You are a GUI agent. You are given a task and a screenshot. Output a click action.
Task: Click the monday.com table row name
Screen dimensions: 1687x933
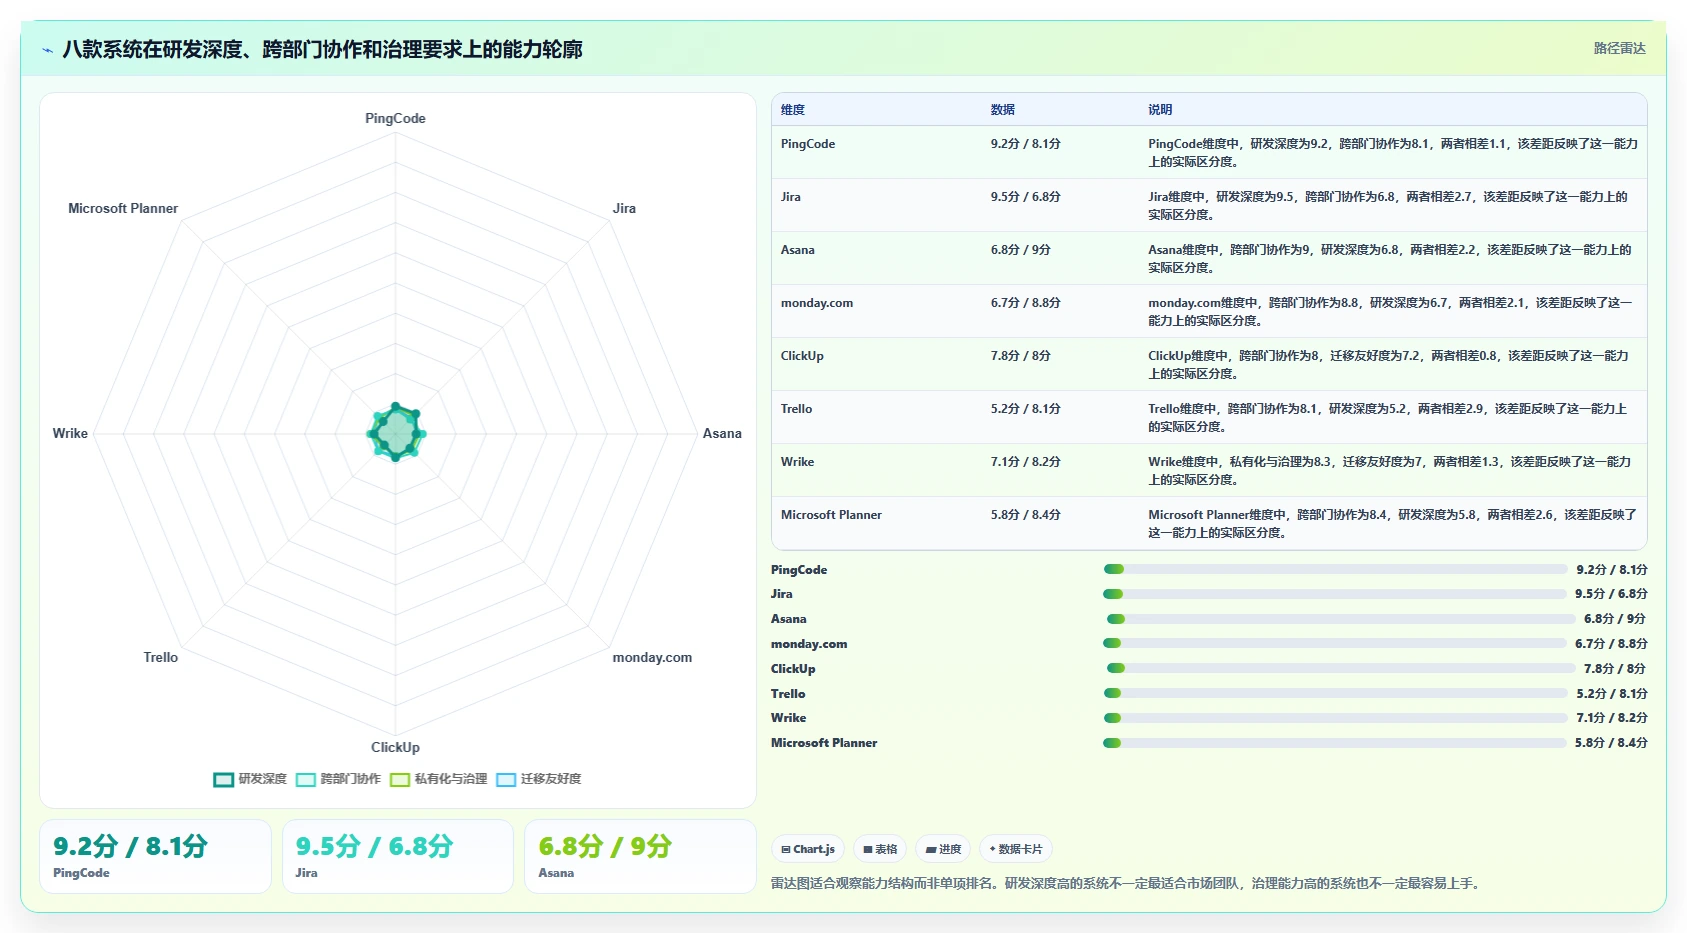pyautogui.click(x=817, y=303)
